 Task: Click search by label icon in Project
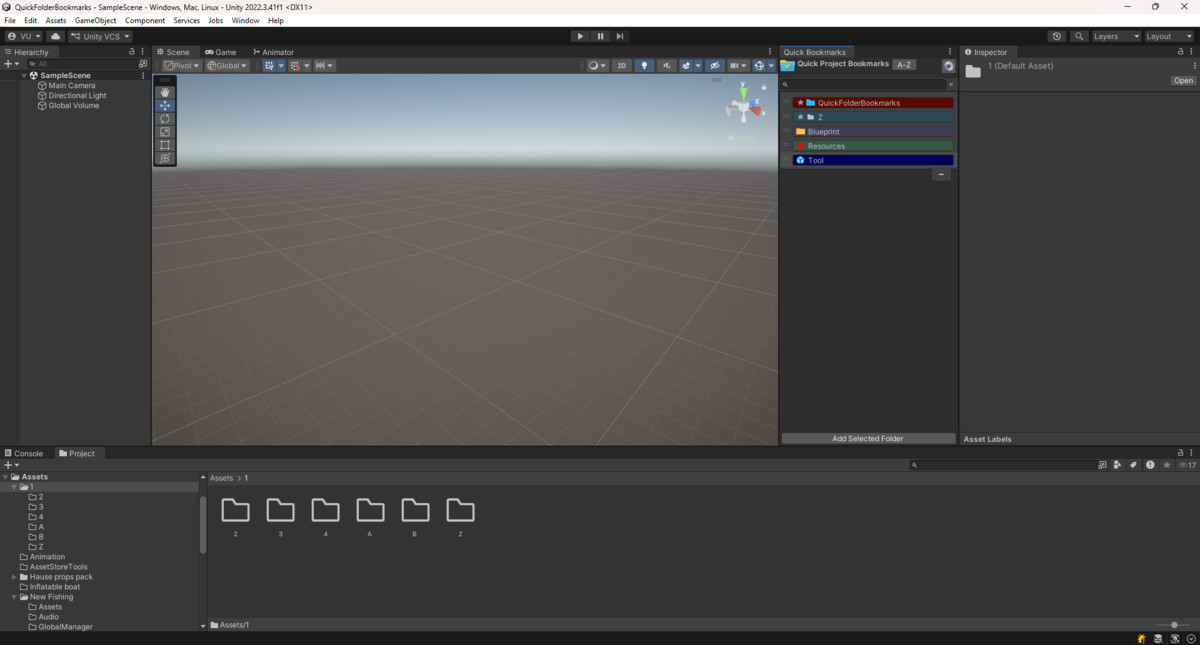point(1133,465)
